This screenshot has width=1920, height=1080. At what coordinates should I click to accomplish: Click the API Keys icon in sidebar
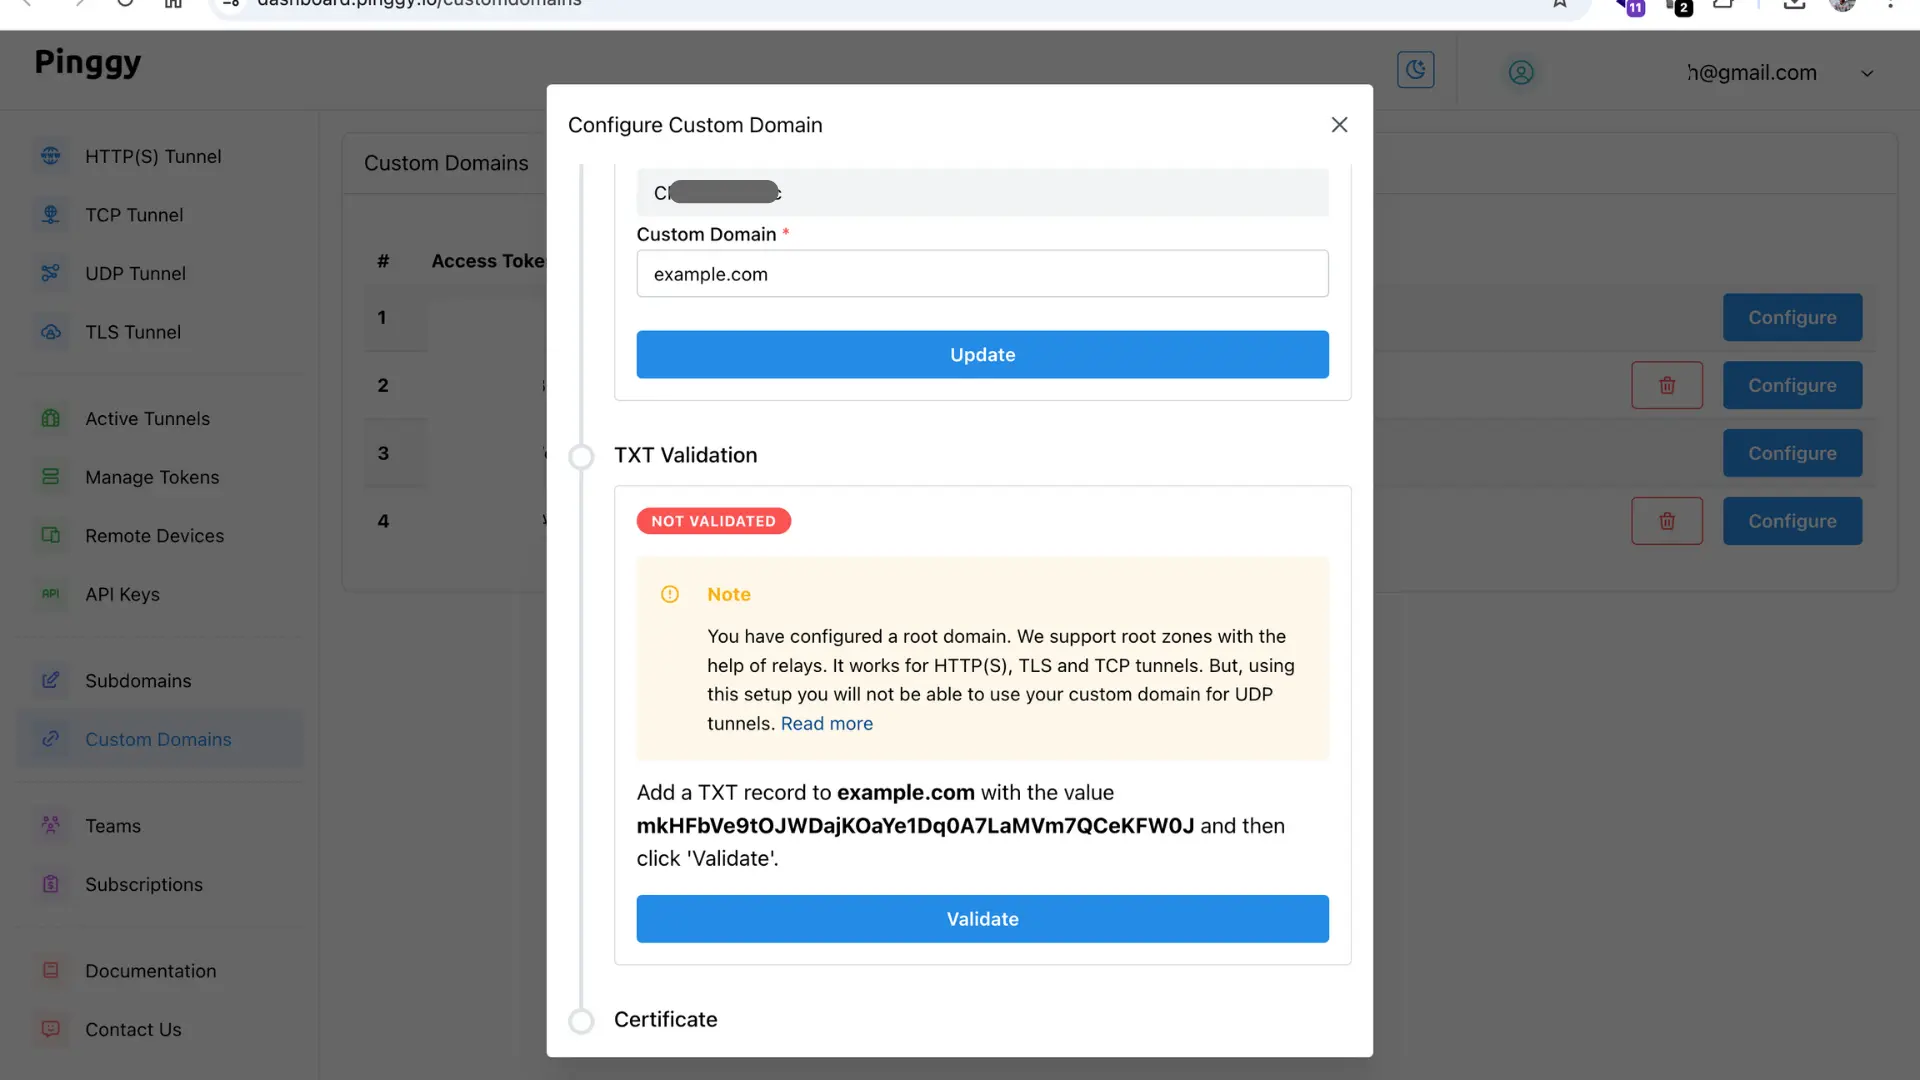tap(49, 595)
